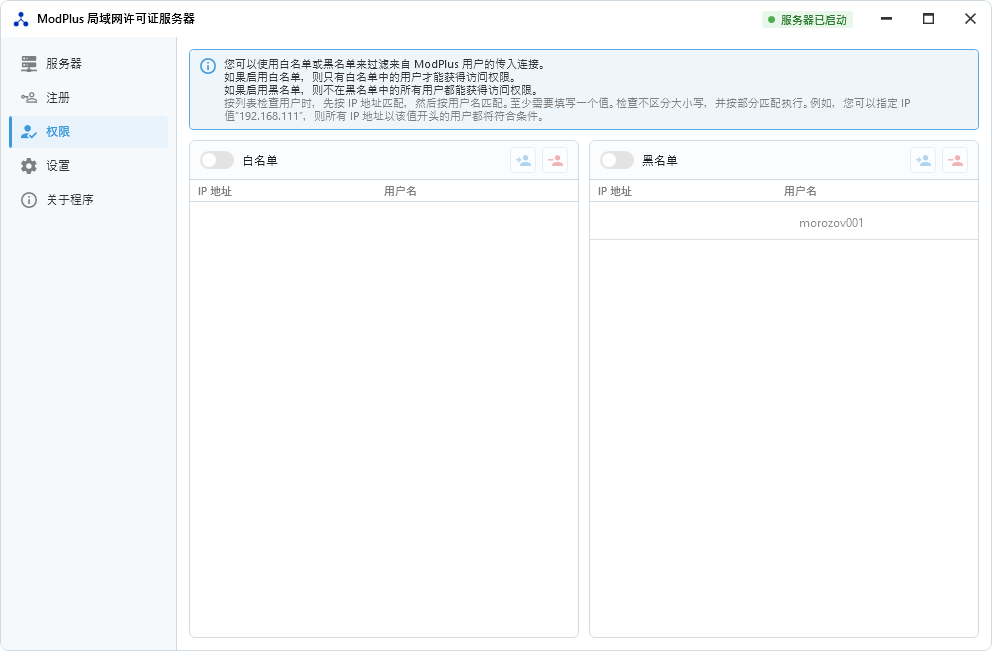Add a user to the 黑名单 list

[x=923, y=160]
